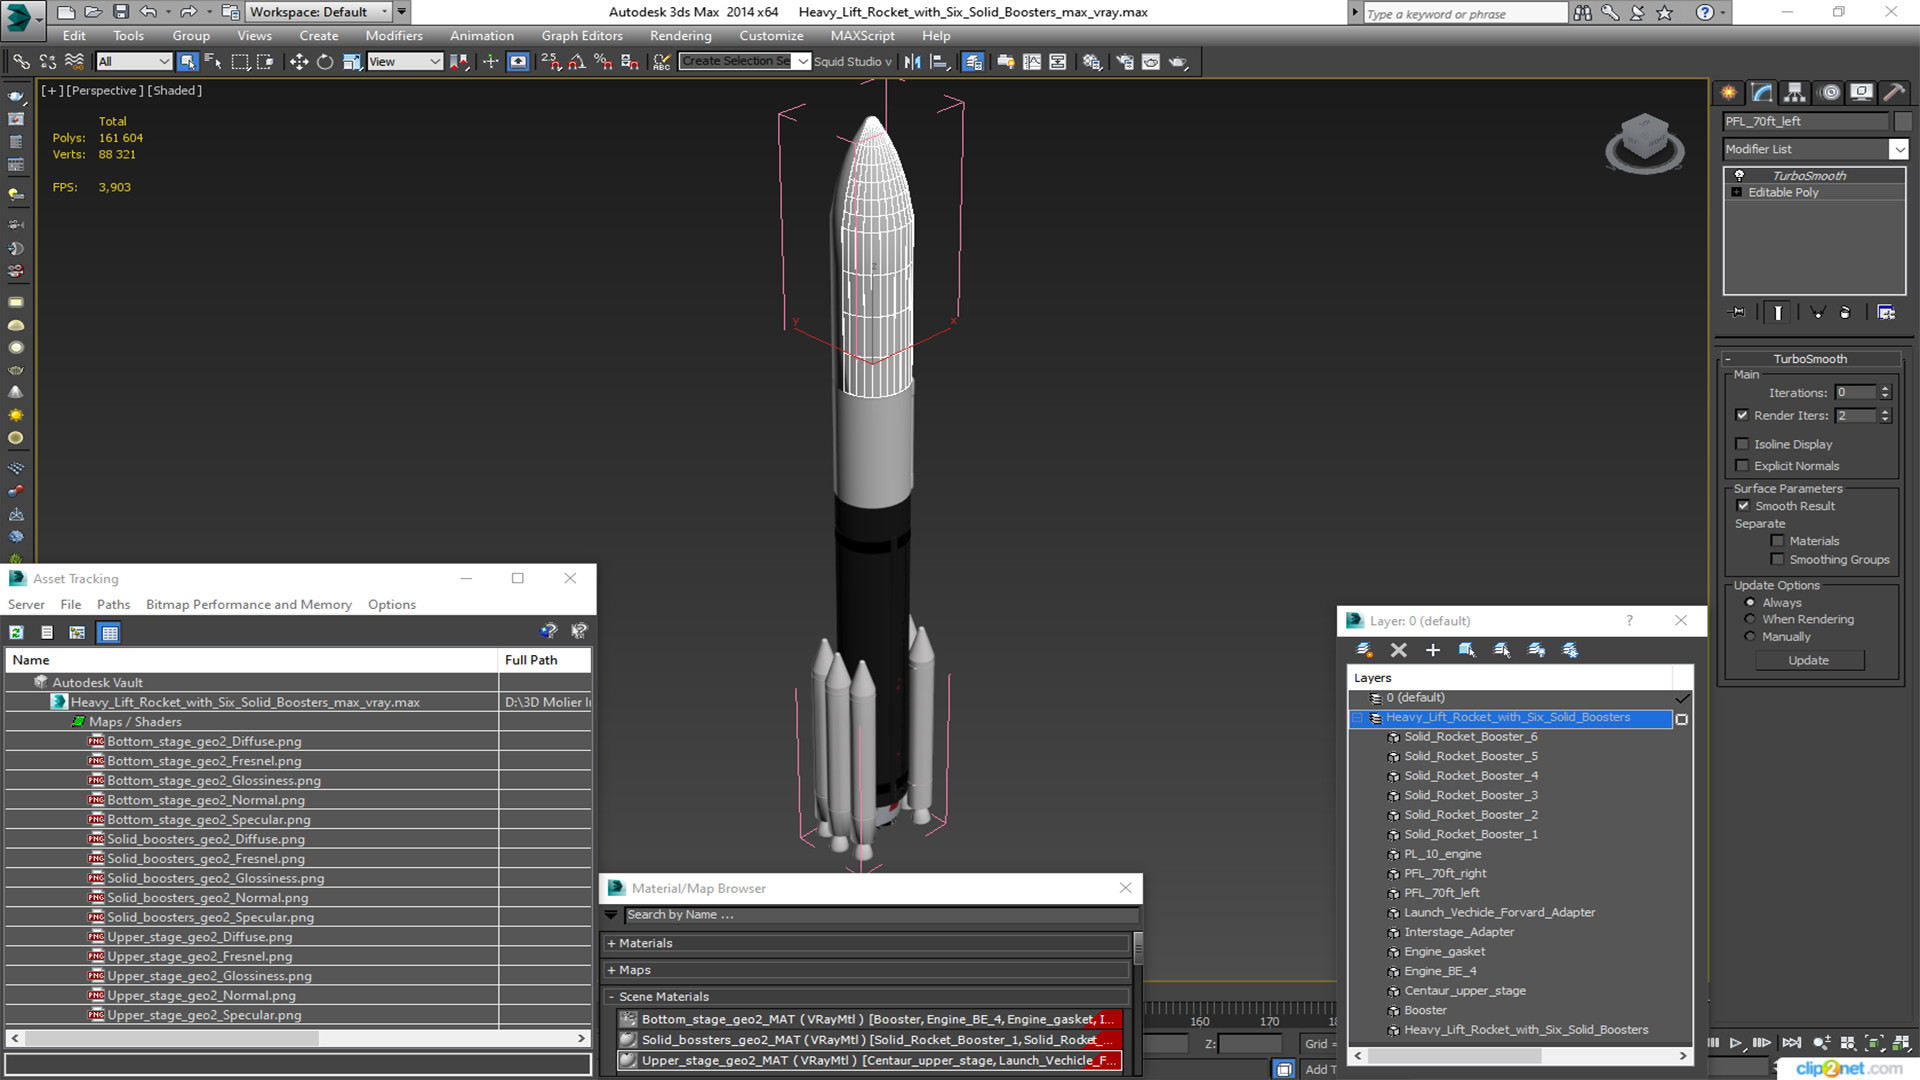Open Paths menu in Asset Tracking
Screen dimensions: 1920x1080
click(113, 605)
